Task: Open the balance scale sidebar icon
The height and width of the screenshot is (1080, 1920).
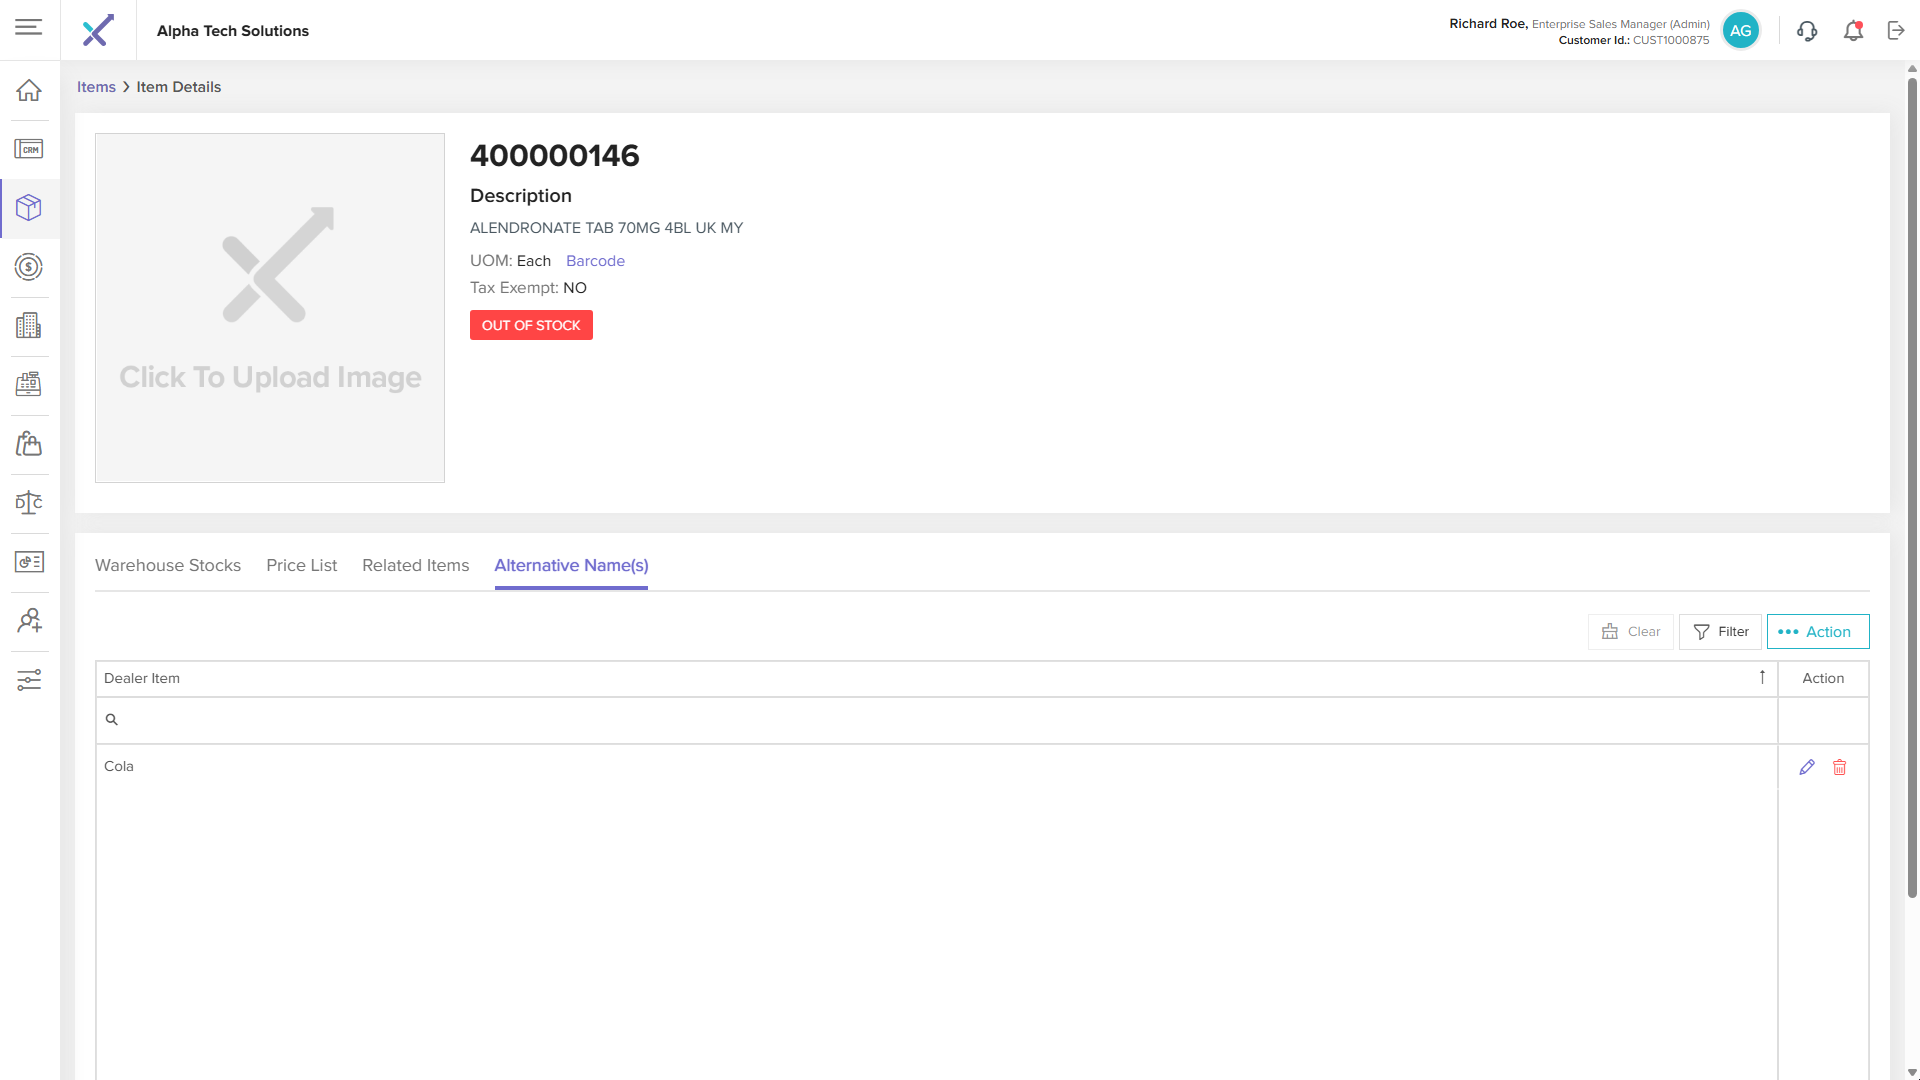Action: [x=29, y=502]
